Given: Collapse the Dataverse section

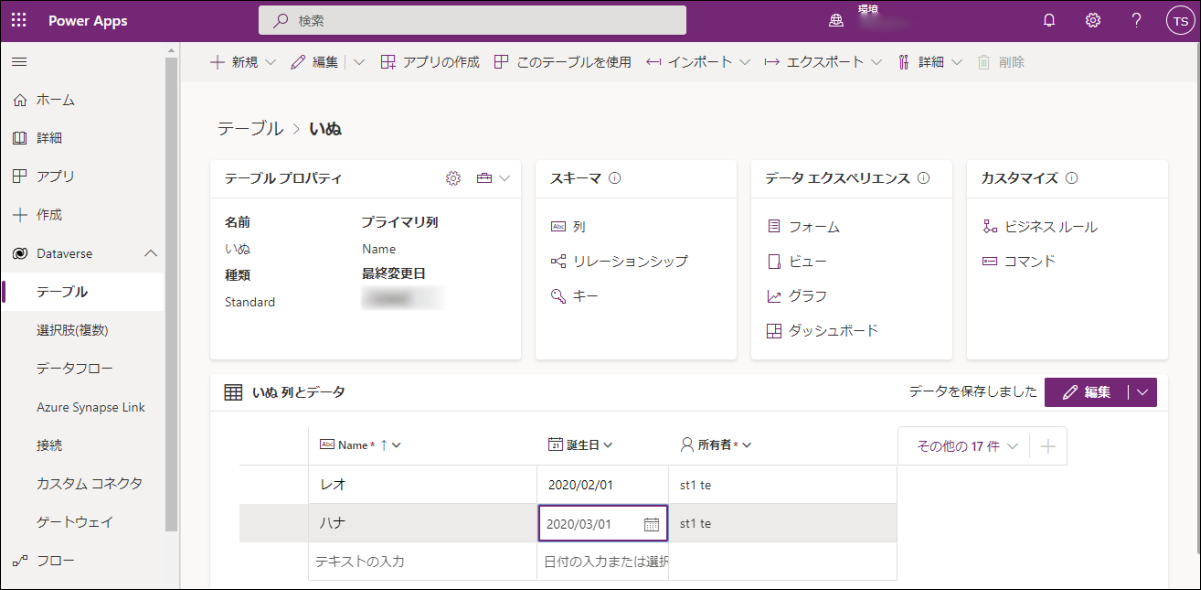Looking at the screenshot, I should coord(151,254).
